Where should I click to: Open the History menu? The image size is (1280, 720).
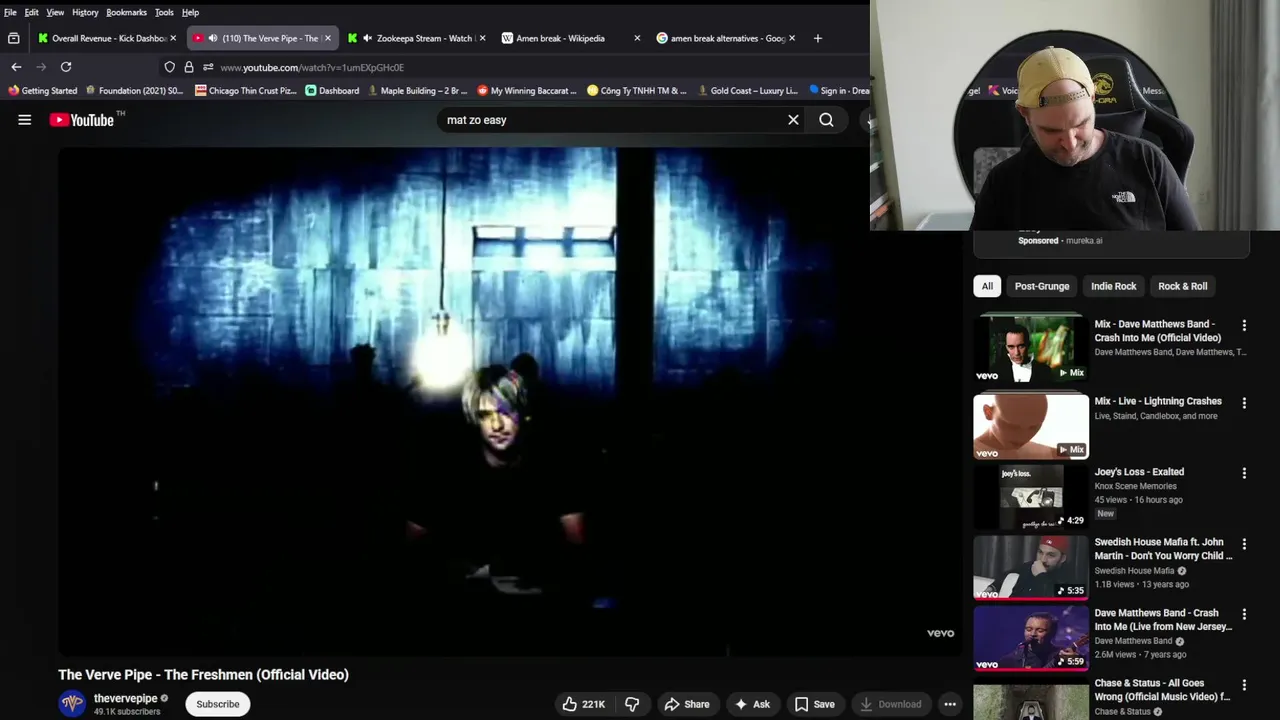coord(85,12)
